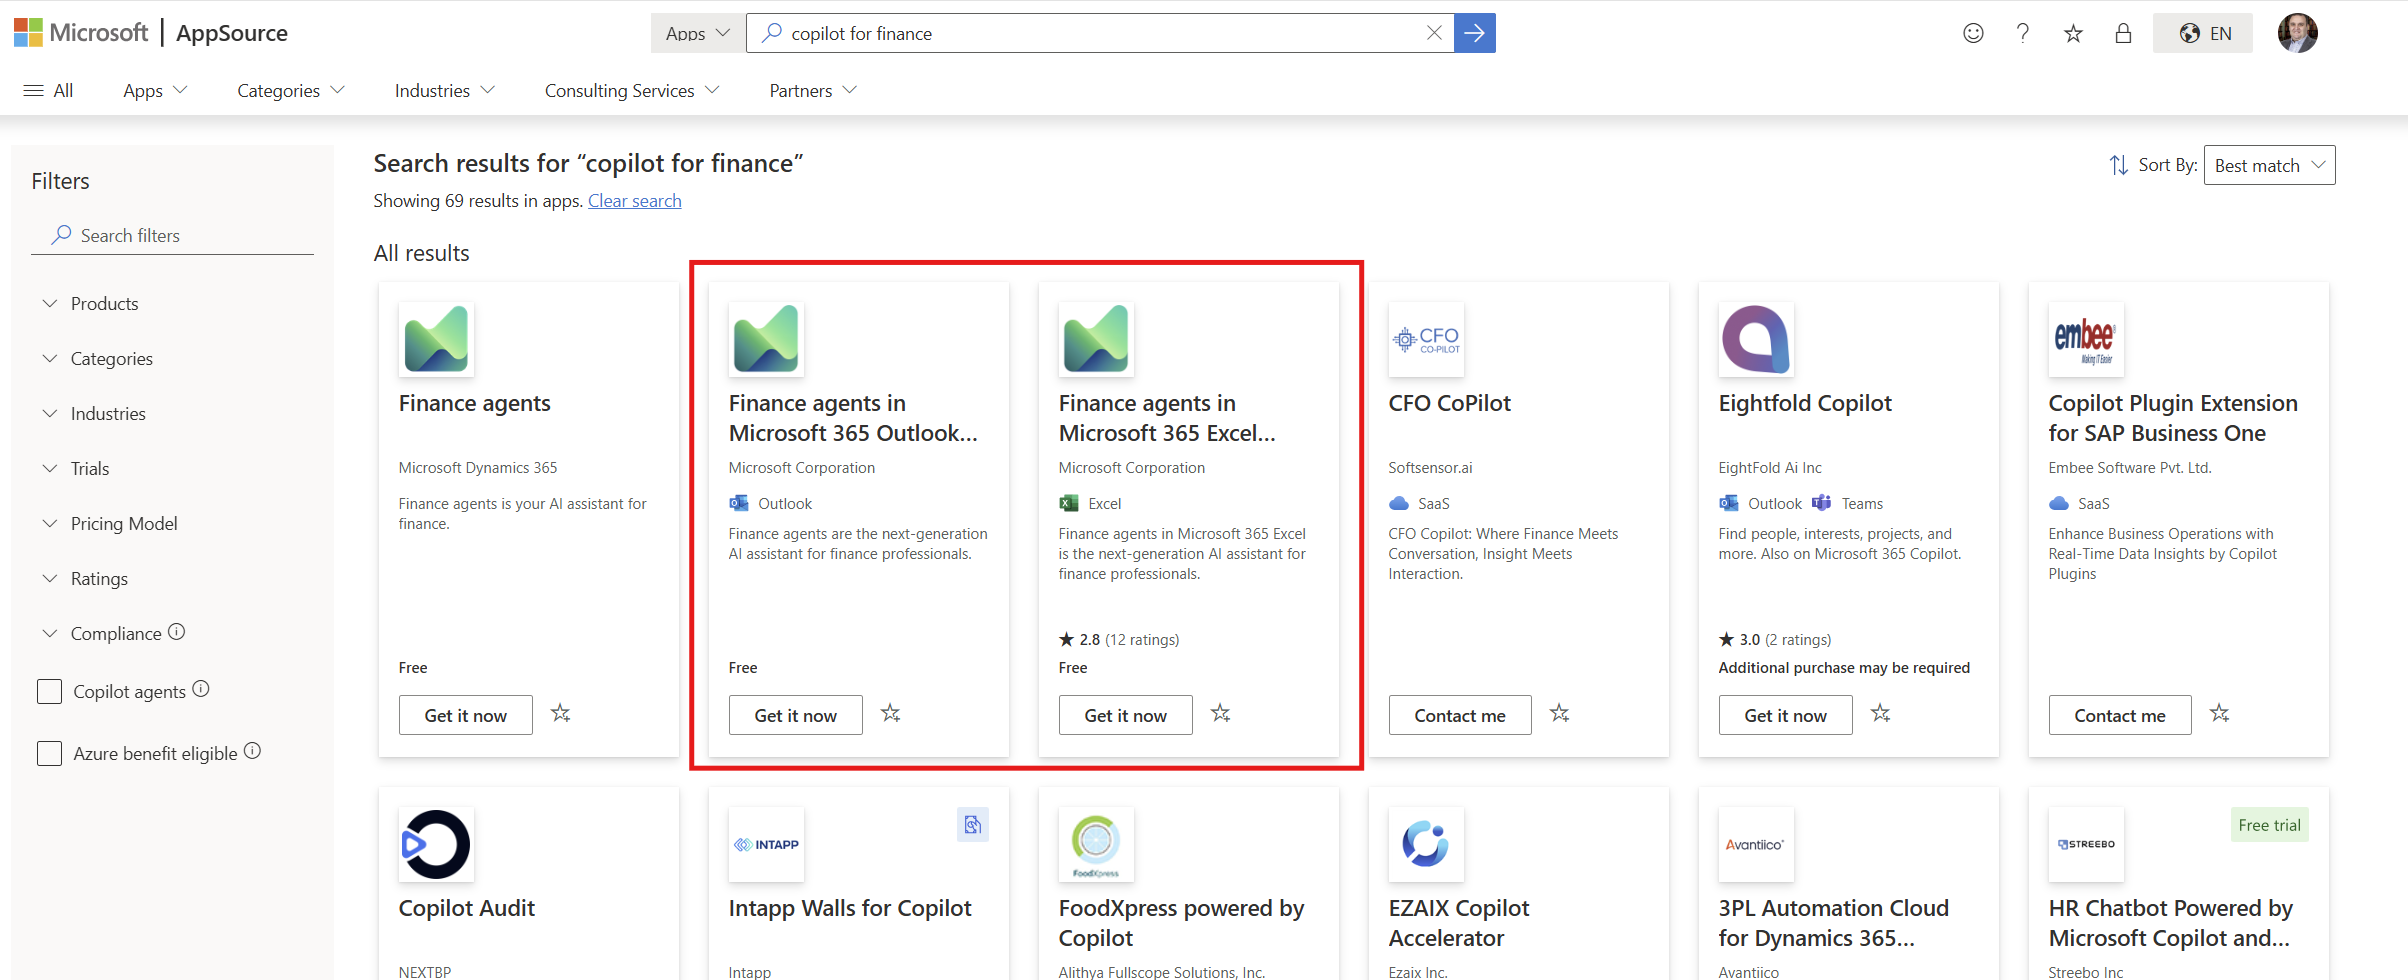Check the Copilot agents checkbox
This screenshot has width=2408, height=980.
point(49,691)
